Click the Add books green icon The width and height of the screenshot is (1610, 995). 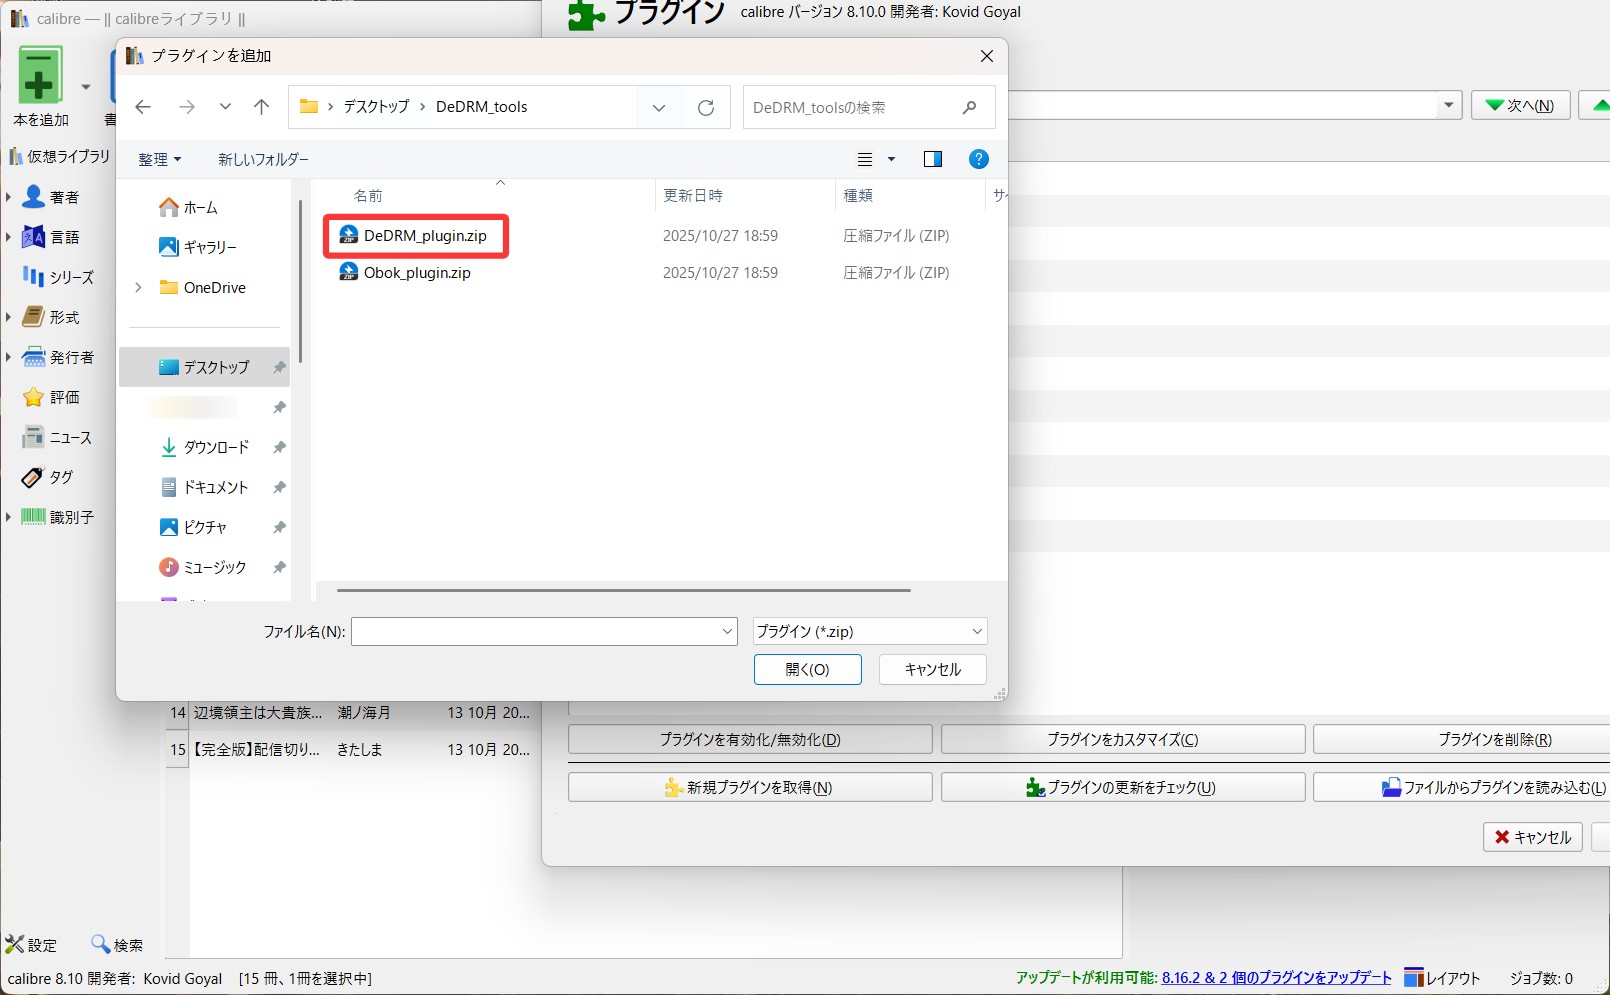coord(40,77)
